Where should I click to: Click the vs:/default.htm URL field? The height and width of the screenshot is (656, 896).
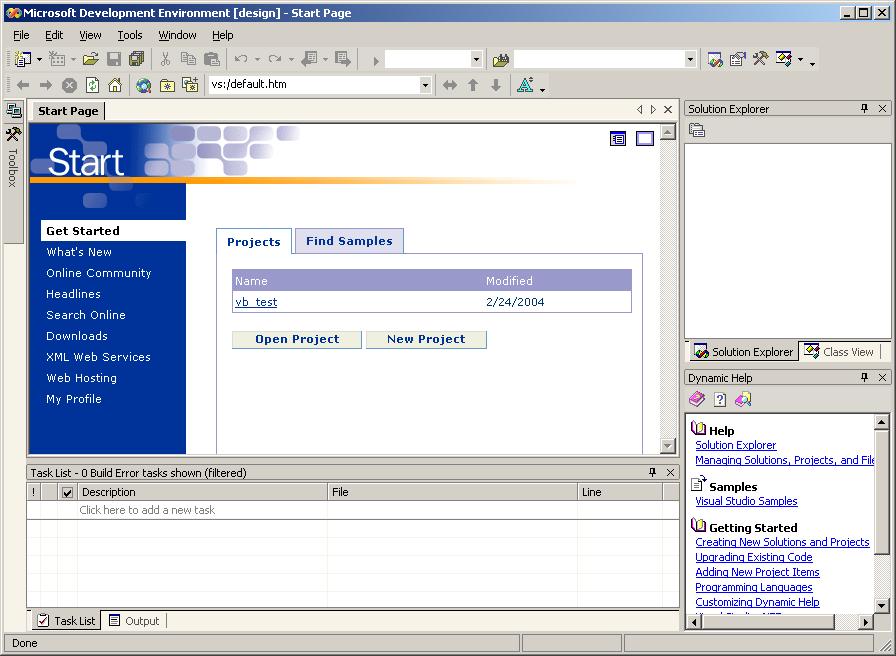(314, 85)
